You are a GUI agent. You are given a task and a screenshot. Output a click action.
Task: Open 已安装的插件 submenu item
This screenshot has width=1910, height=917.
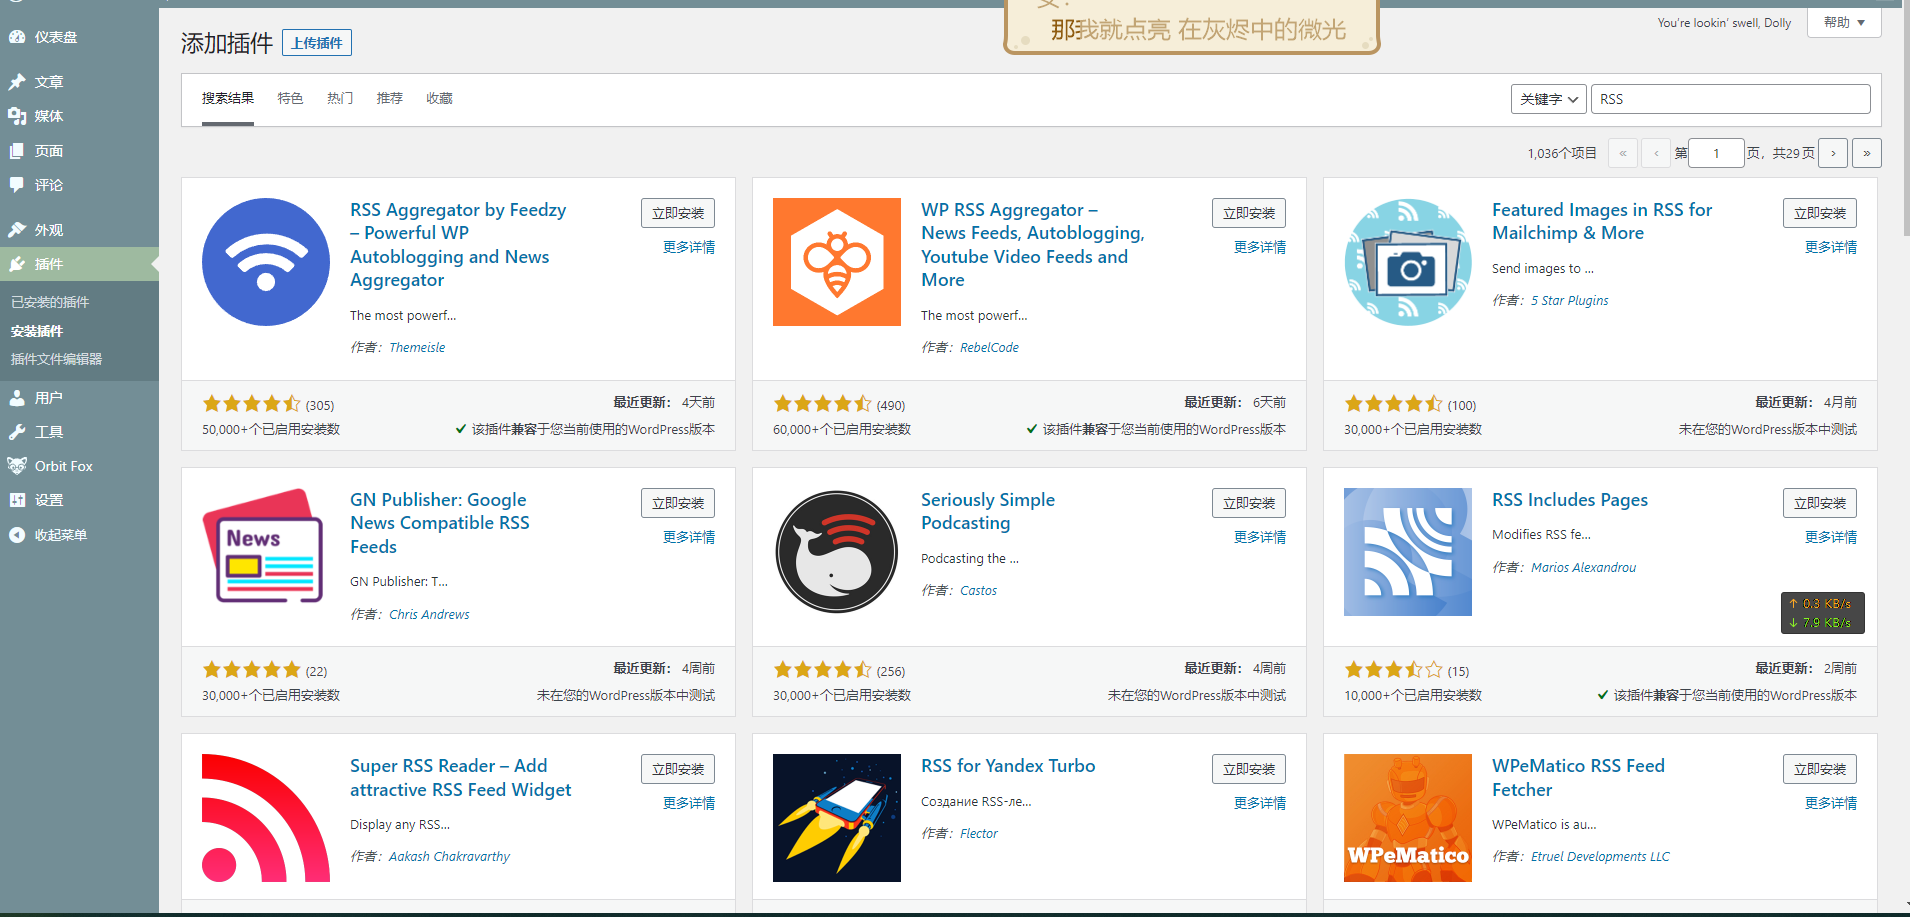[x=50, y=302]
